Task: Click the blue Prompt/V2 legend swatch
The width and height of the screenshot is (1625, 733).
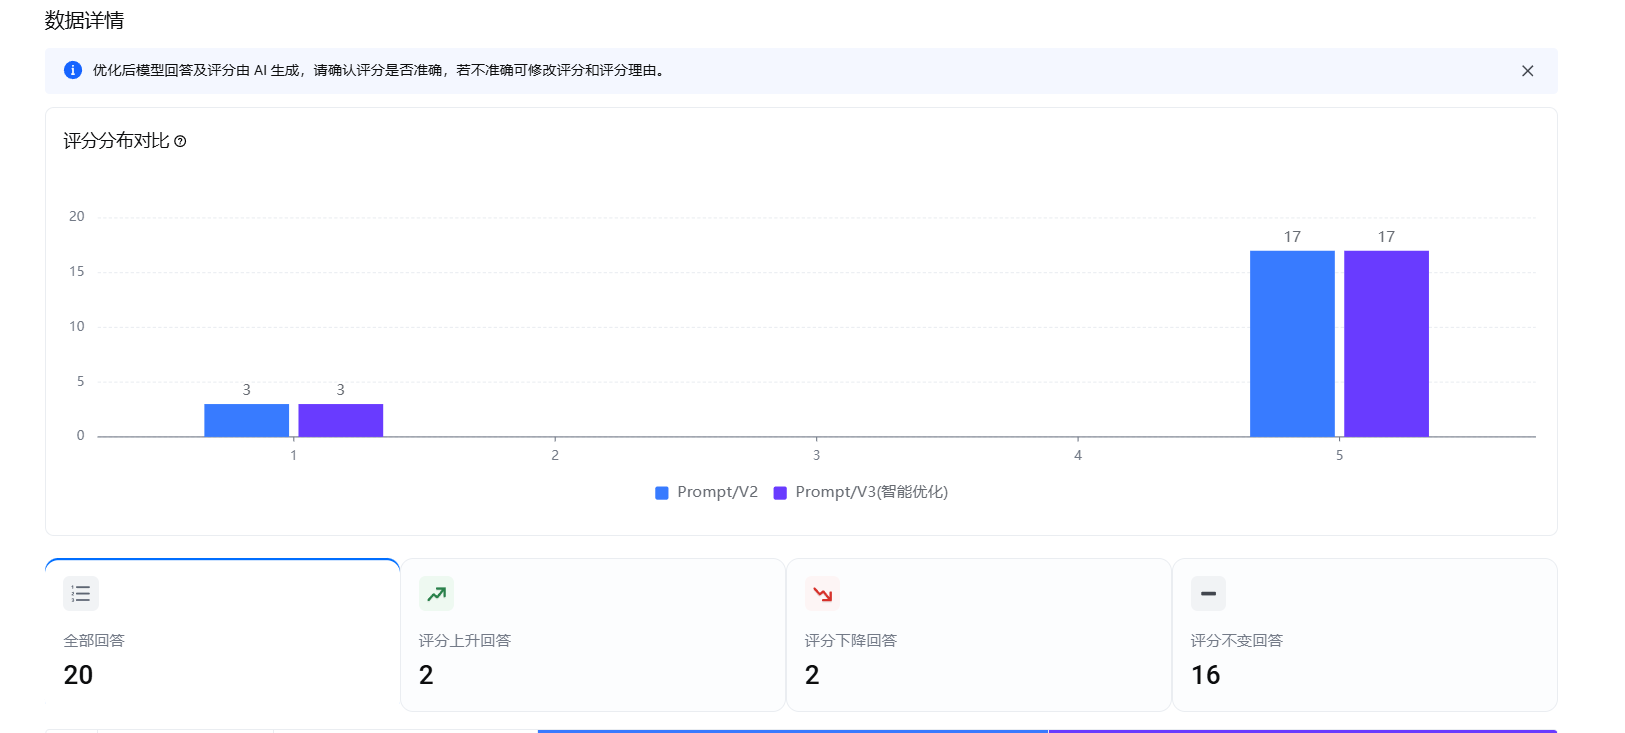Action: tap(662, 493)
